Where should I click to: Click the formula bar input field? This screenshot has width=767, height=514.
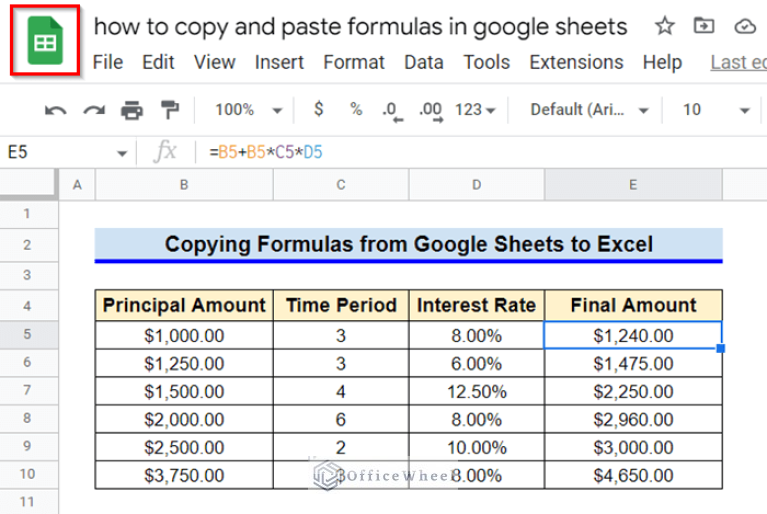coord(480,152)
